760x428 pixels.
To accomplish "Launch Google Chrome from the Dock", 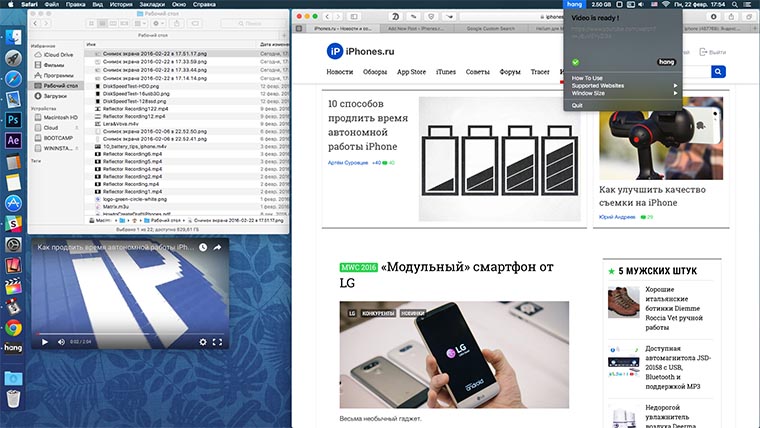I will coord(13,328).
